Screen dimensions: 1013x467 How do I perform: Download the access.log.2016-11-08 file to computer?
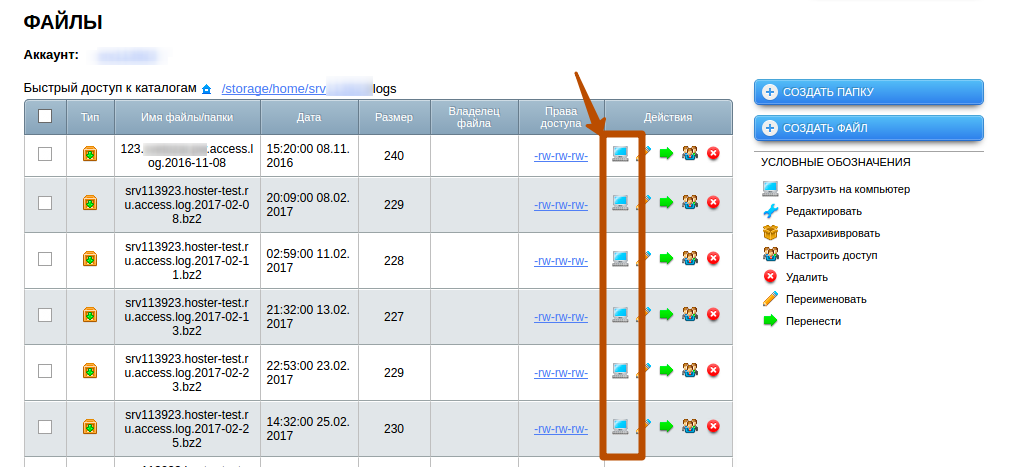(x=620, y=153)
